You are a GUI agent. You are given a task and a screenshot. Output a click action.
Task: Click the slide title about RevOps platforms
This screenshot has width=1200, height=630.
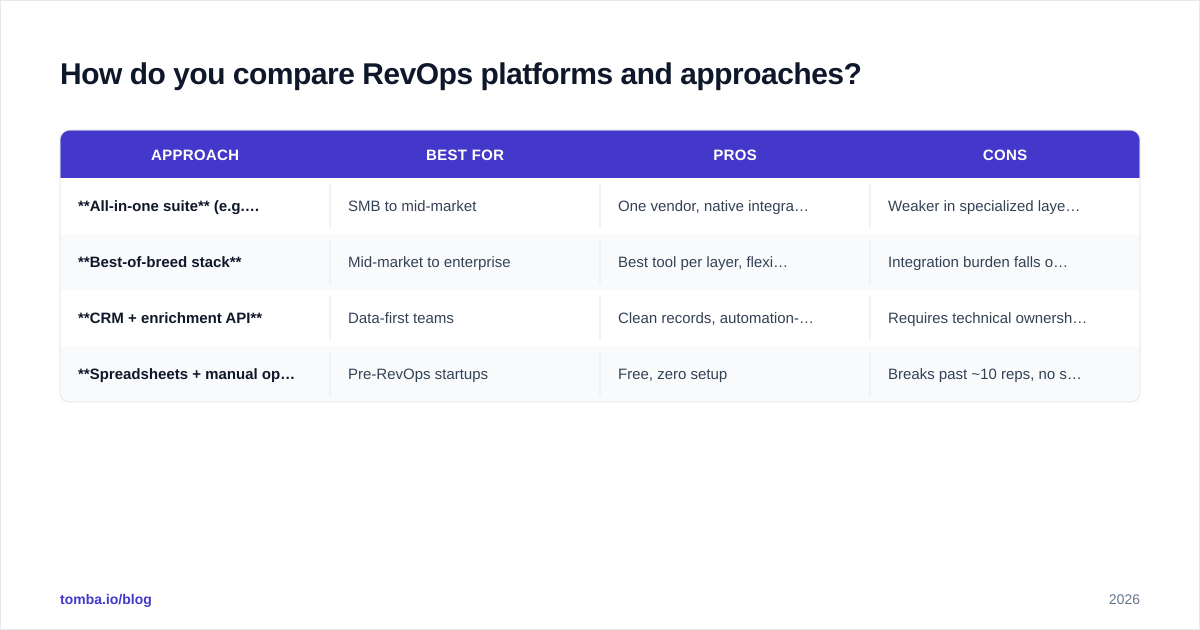pyautogui.click(x=460, y=74)
